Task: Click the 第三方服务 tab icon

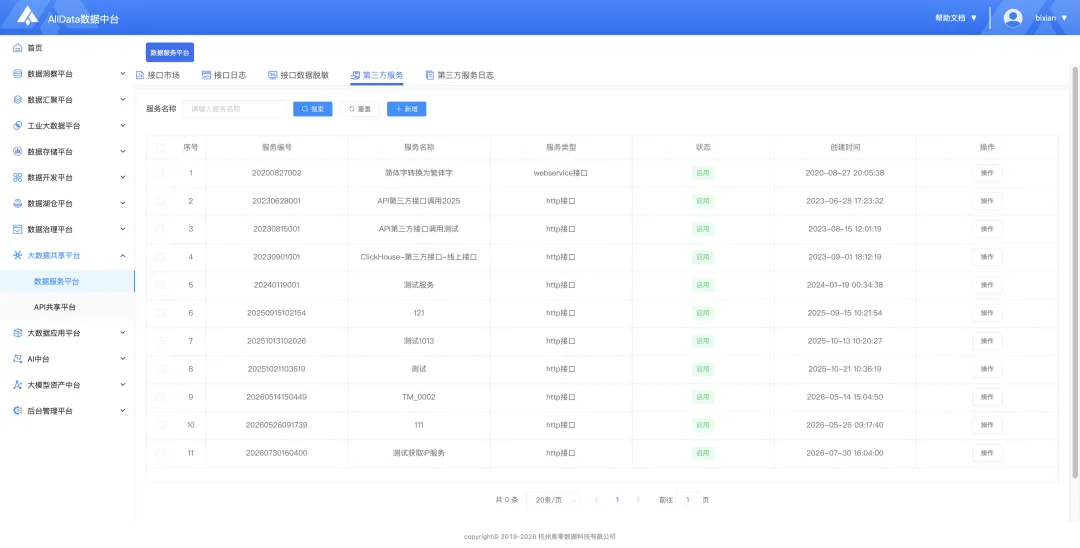Action: pos(355,75)
